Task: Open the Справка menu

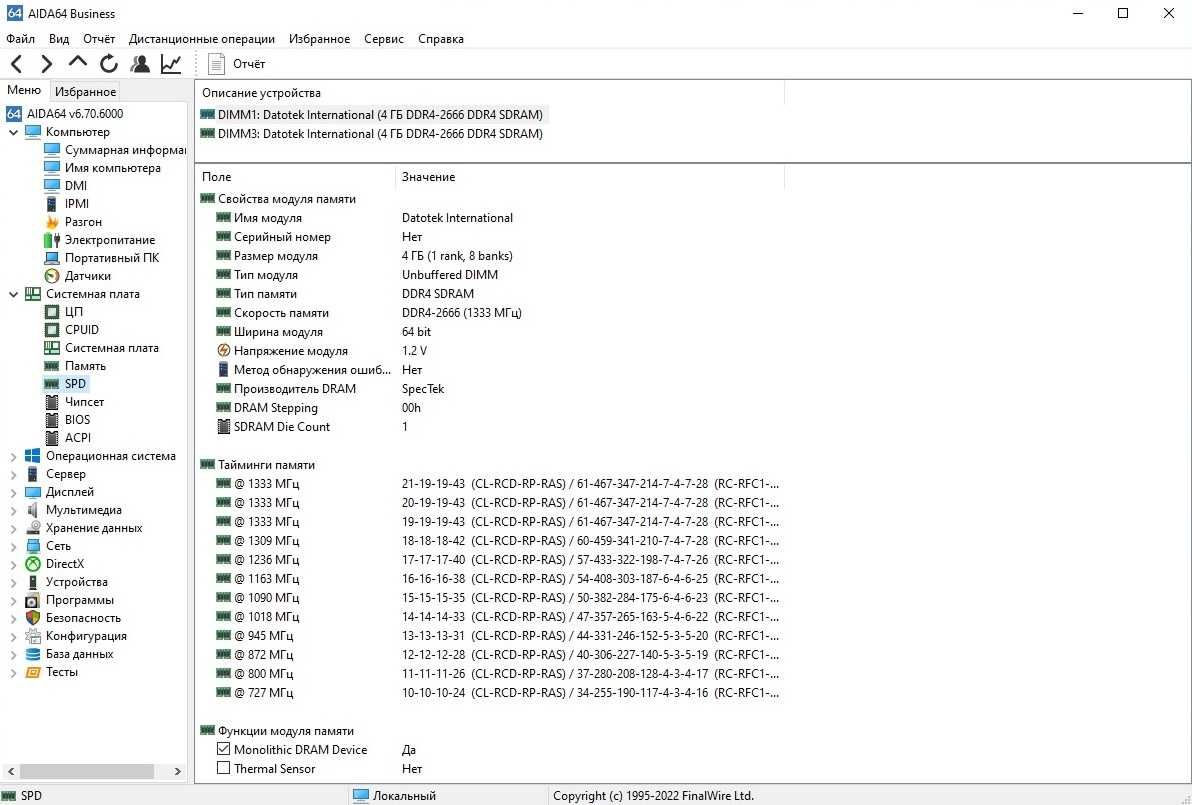Action: pyautogui.click(x=441, y=39)
